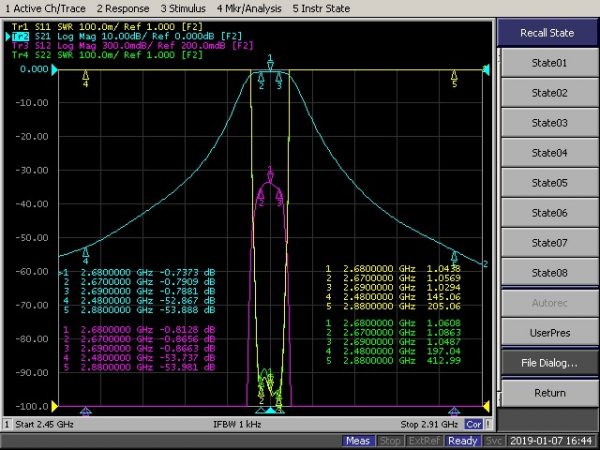Click the Start 2.45 GHz value
Viewport: 600px width, 450px height.
click(44, 424)
